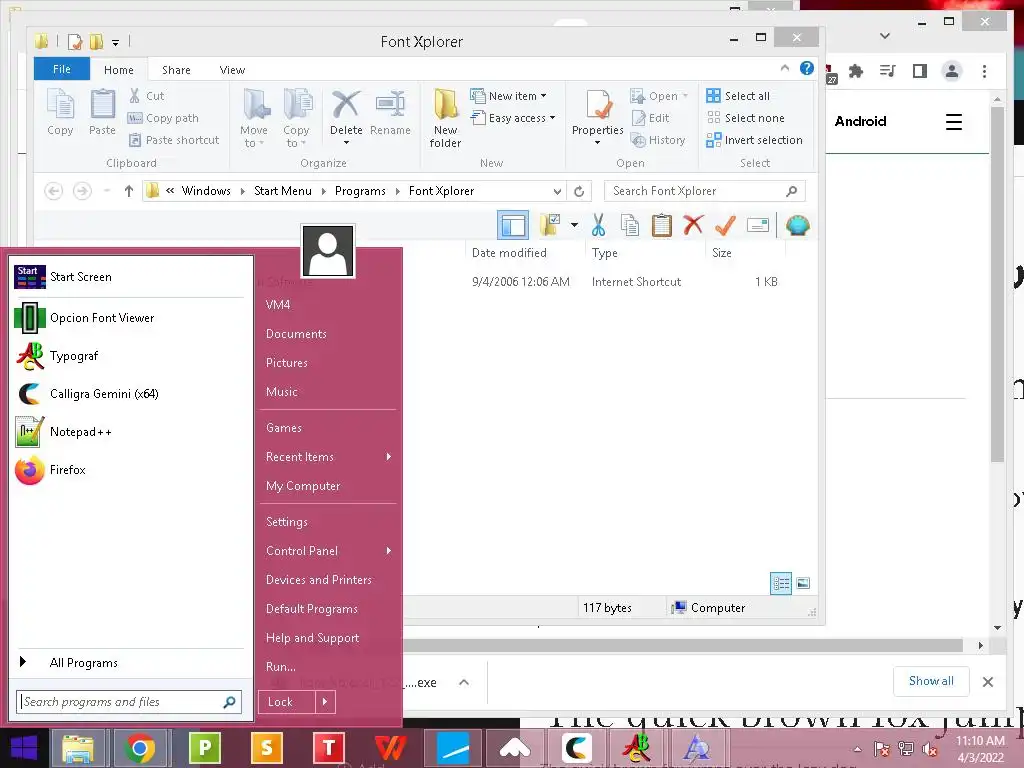This screenshot has width=1024, height=768.
Task: Click the folder options icon with checkbox
Action: (550, 225)
